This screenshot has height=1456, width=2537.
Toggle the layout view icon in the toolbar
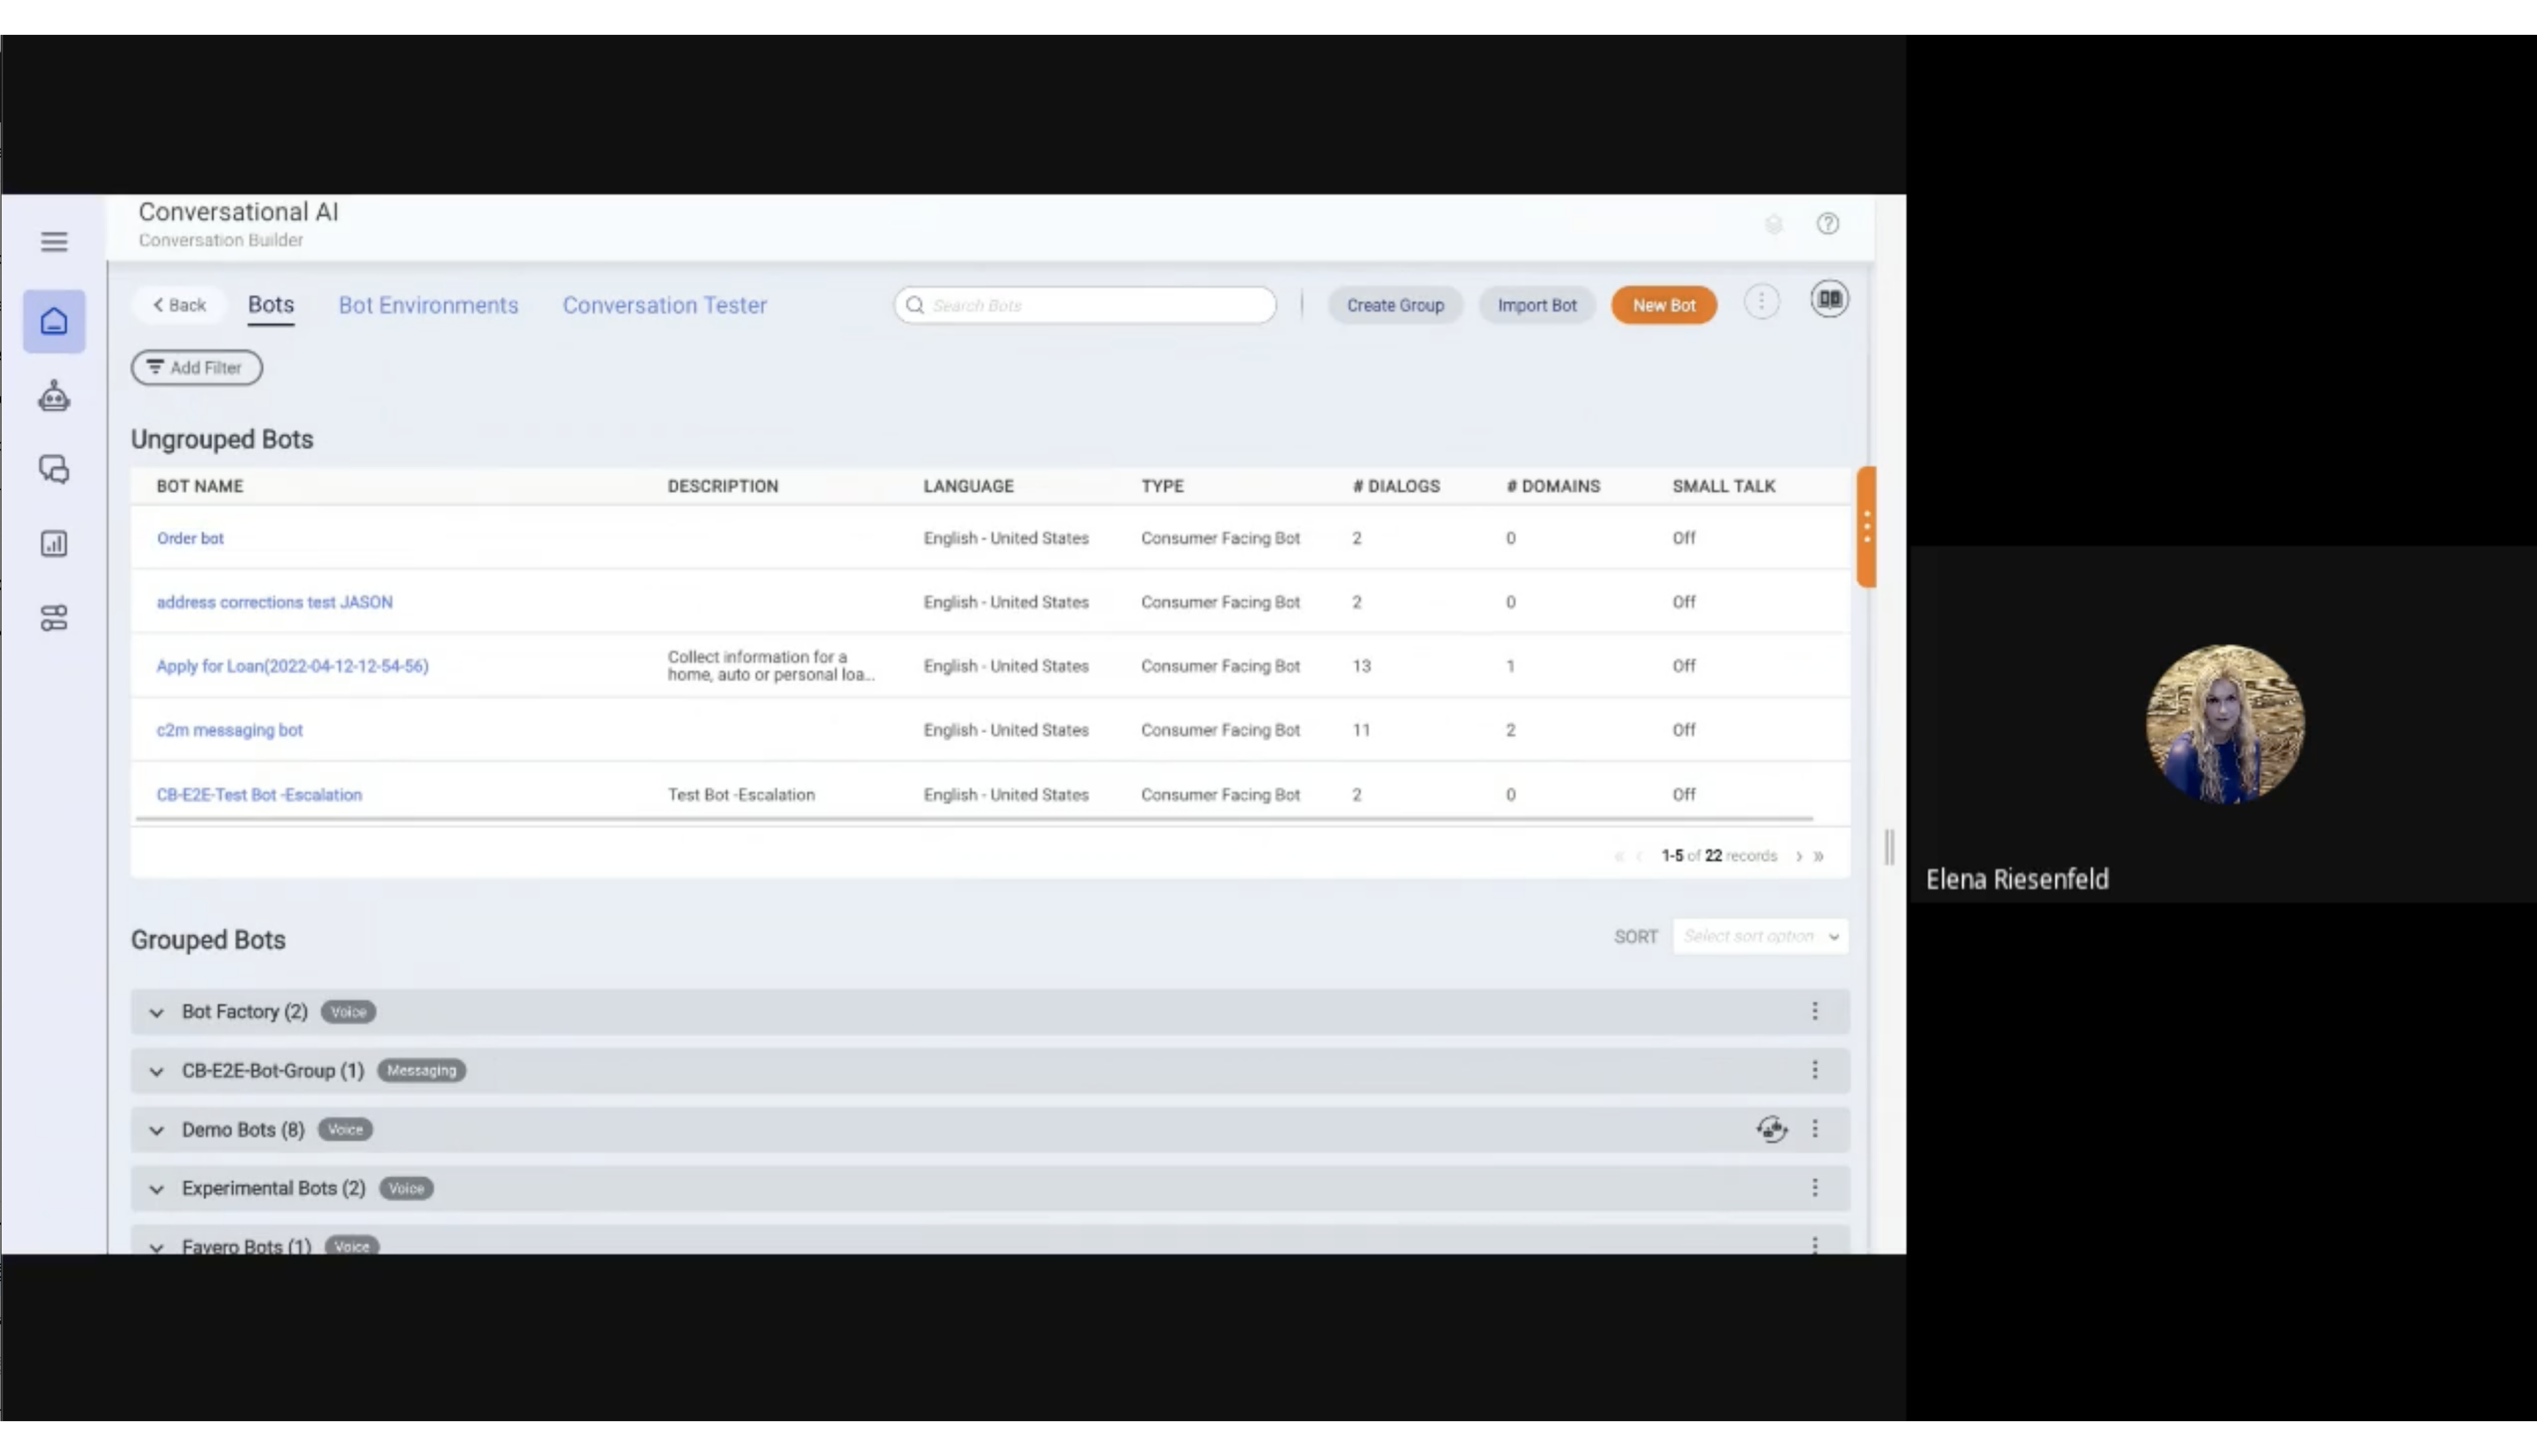click(x=1829, y=299)
